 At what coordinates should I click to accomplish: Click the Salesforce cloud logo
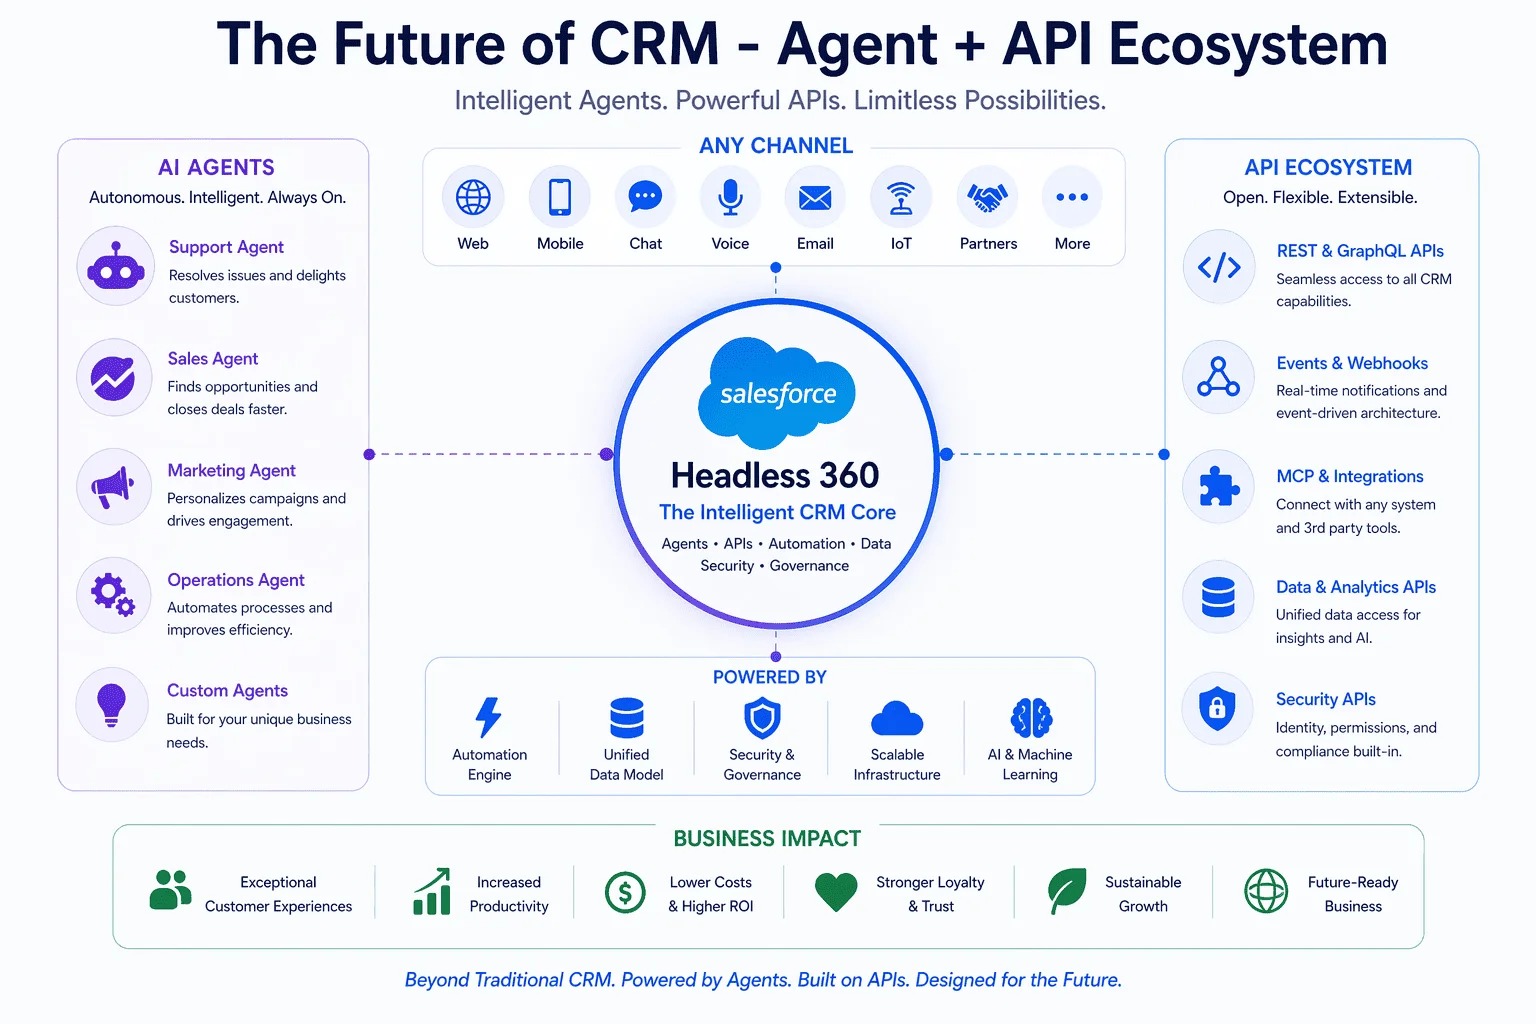(778, 393)
